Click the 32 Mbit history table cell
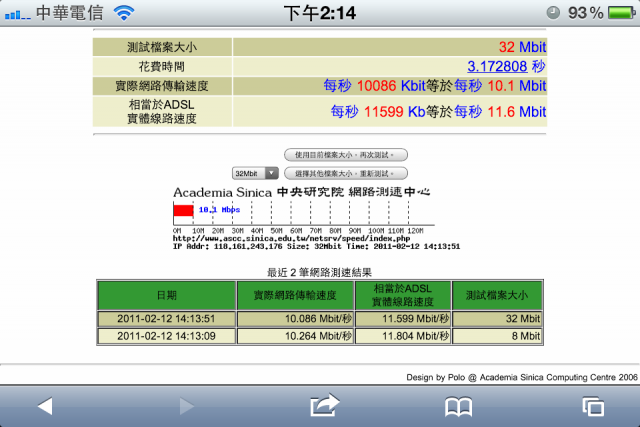 (x=497, y=319)
